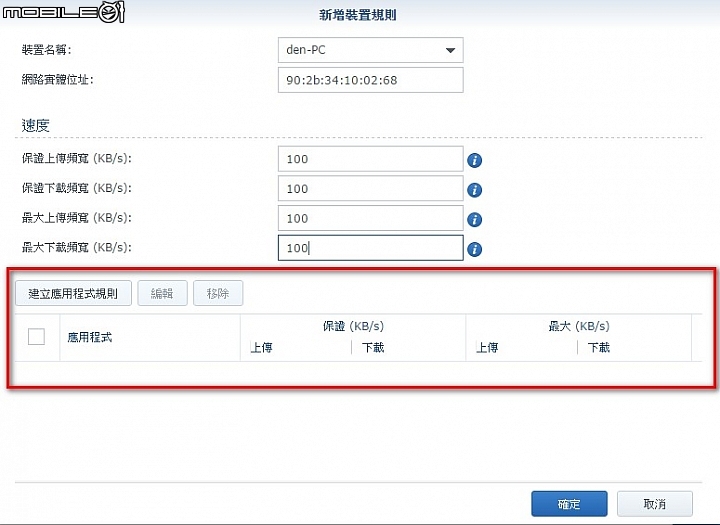This screenshot has width=720, height=525.
Task: Focus the 最大下載頻寬 input field
Action: (371, 248)
